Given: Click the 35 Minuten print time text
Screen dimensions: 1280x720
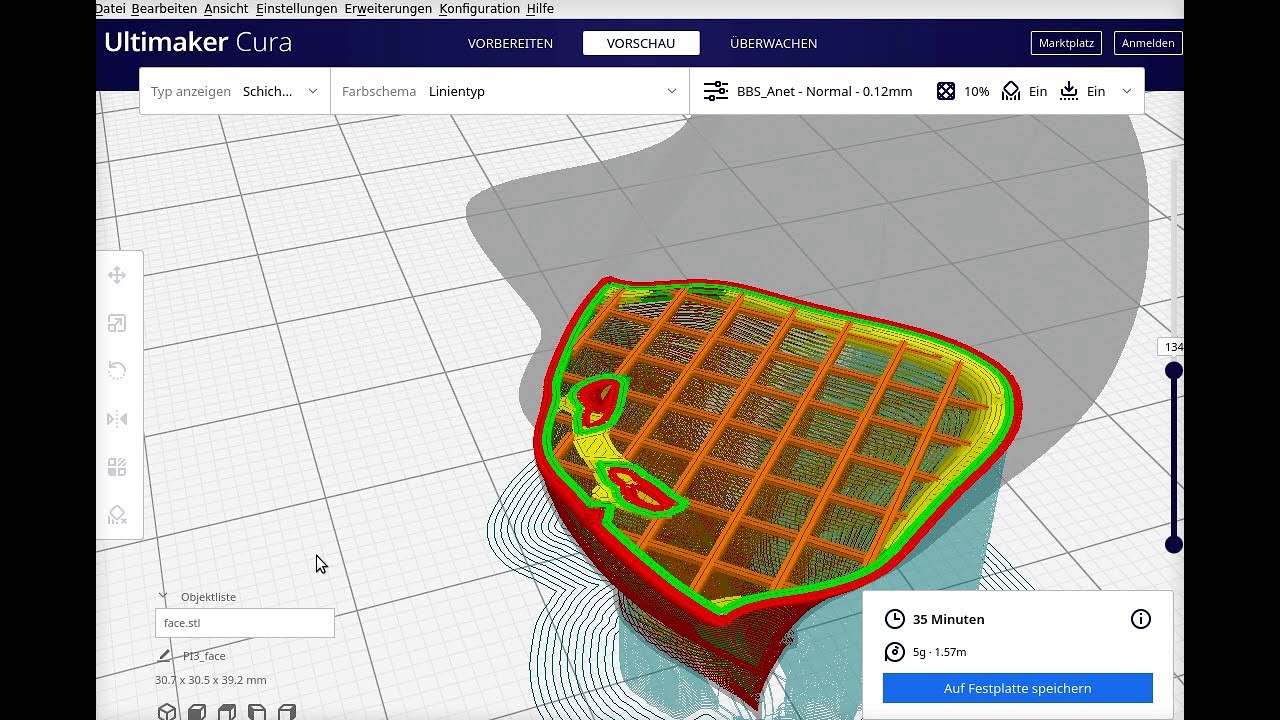Looking at the screenshot, I should point(949,619).
